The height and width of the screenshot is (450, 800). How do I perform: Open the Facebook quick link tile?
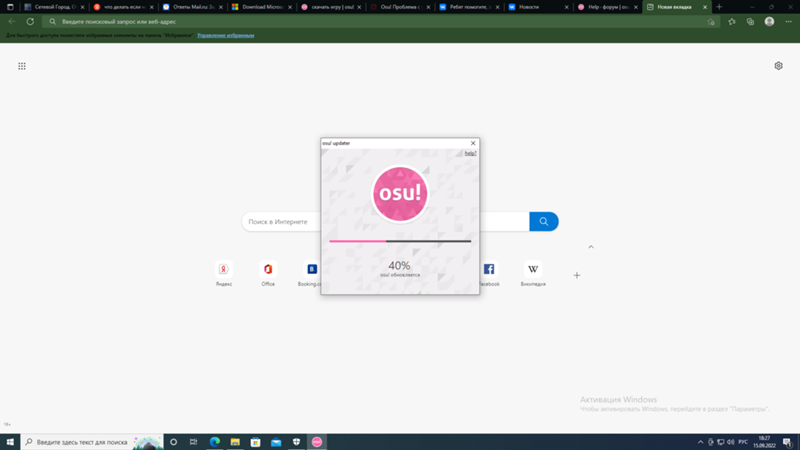click(489, 273)
